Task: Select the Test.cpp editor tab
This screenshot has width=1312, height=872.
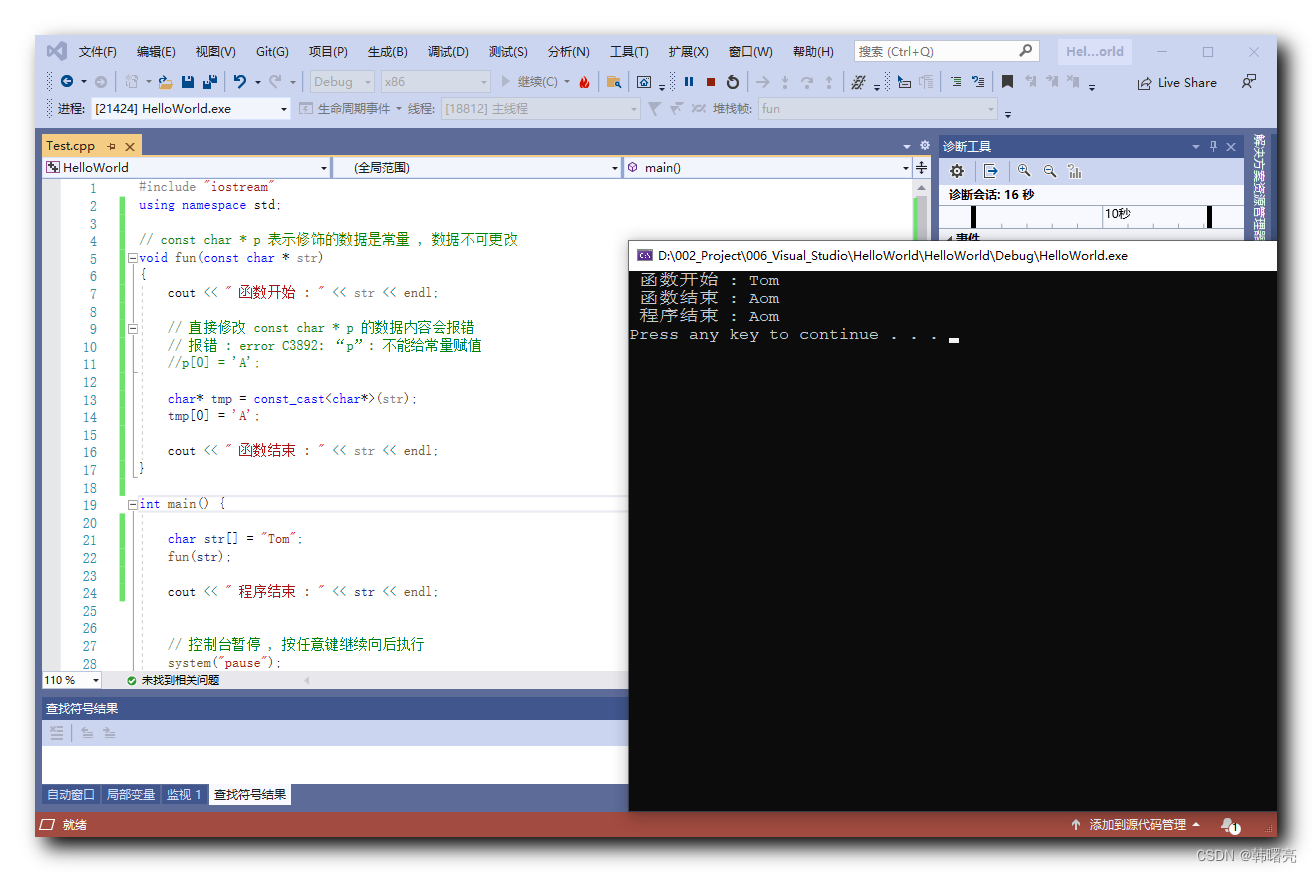Action: 71,146
